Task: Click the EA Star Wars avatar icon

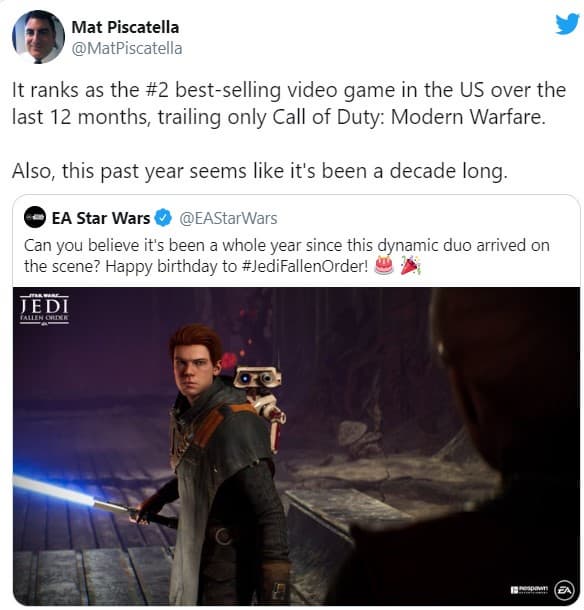Action: 35,217
